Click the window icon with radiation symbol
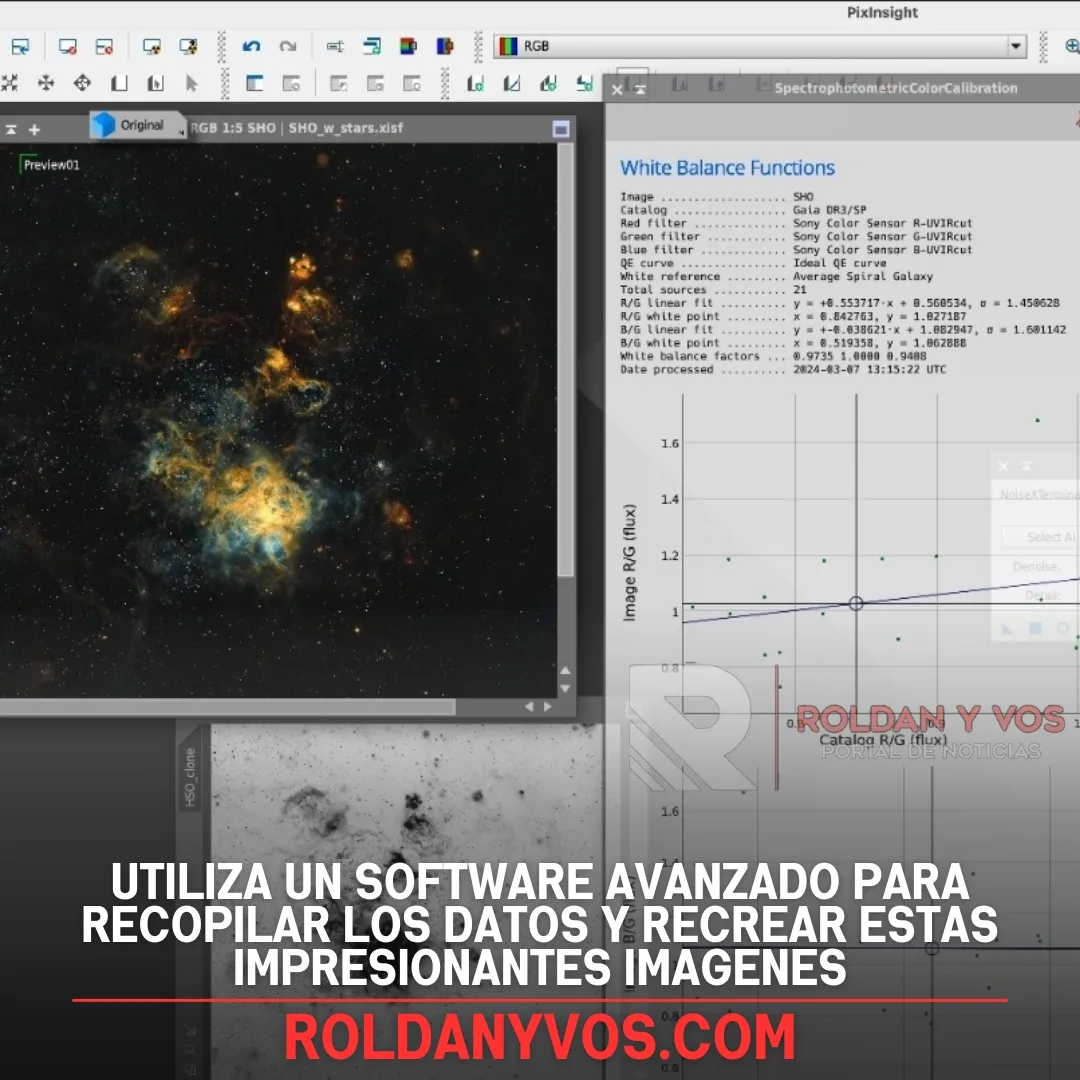This screenshot has height=1080, width=1080. [188, 46]
